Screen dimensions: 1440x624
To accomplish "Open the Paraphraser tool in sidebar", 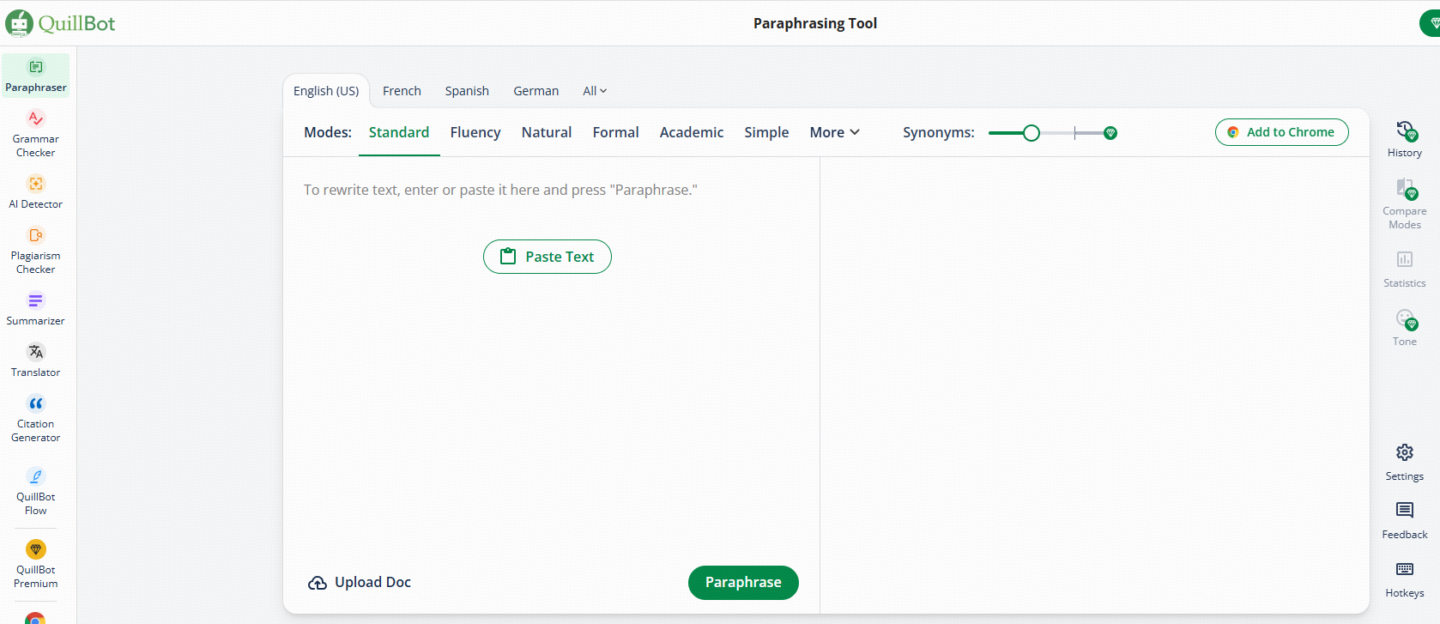I will pos(36,76).
